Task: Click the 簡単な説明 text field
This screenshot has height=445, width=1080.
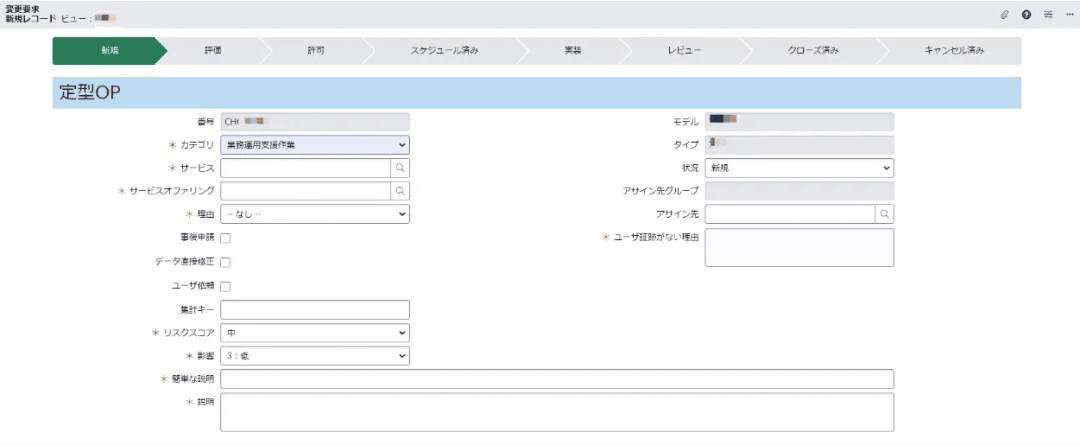Action: coord(557,379)
